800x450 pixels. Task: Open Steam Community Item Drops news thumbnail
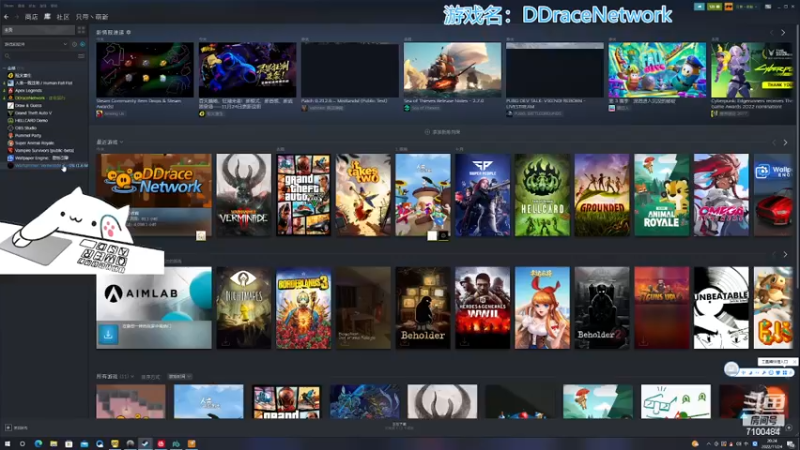pos(145,70)
